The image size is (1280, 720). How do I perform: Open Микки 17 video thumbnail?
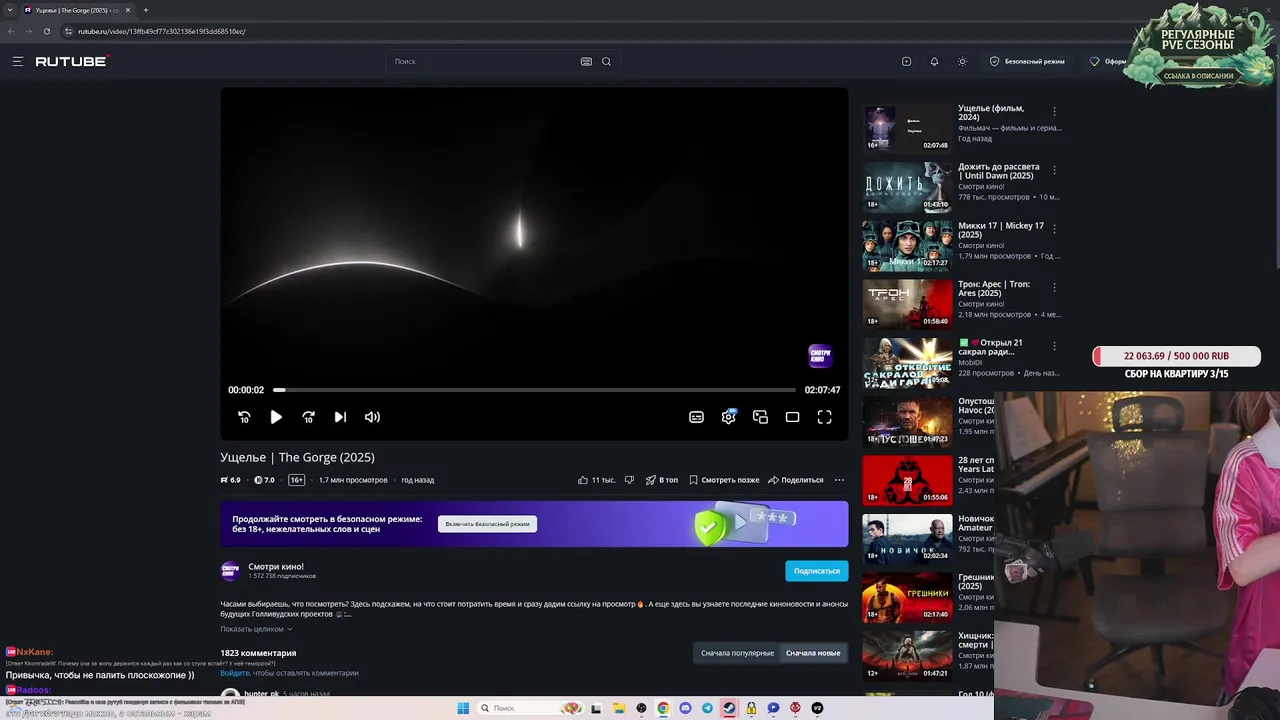coord(908,246)
